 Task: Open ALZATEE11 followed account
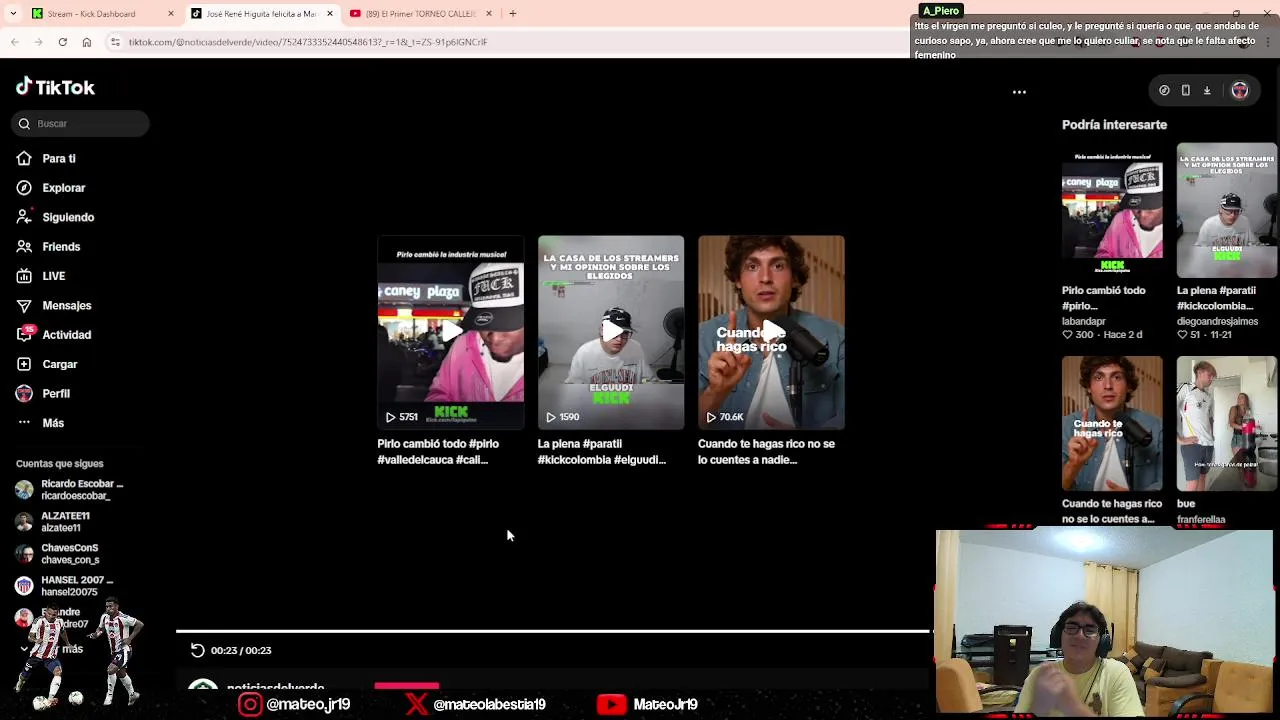[x=53, y=521]
